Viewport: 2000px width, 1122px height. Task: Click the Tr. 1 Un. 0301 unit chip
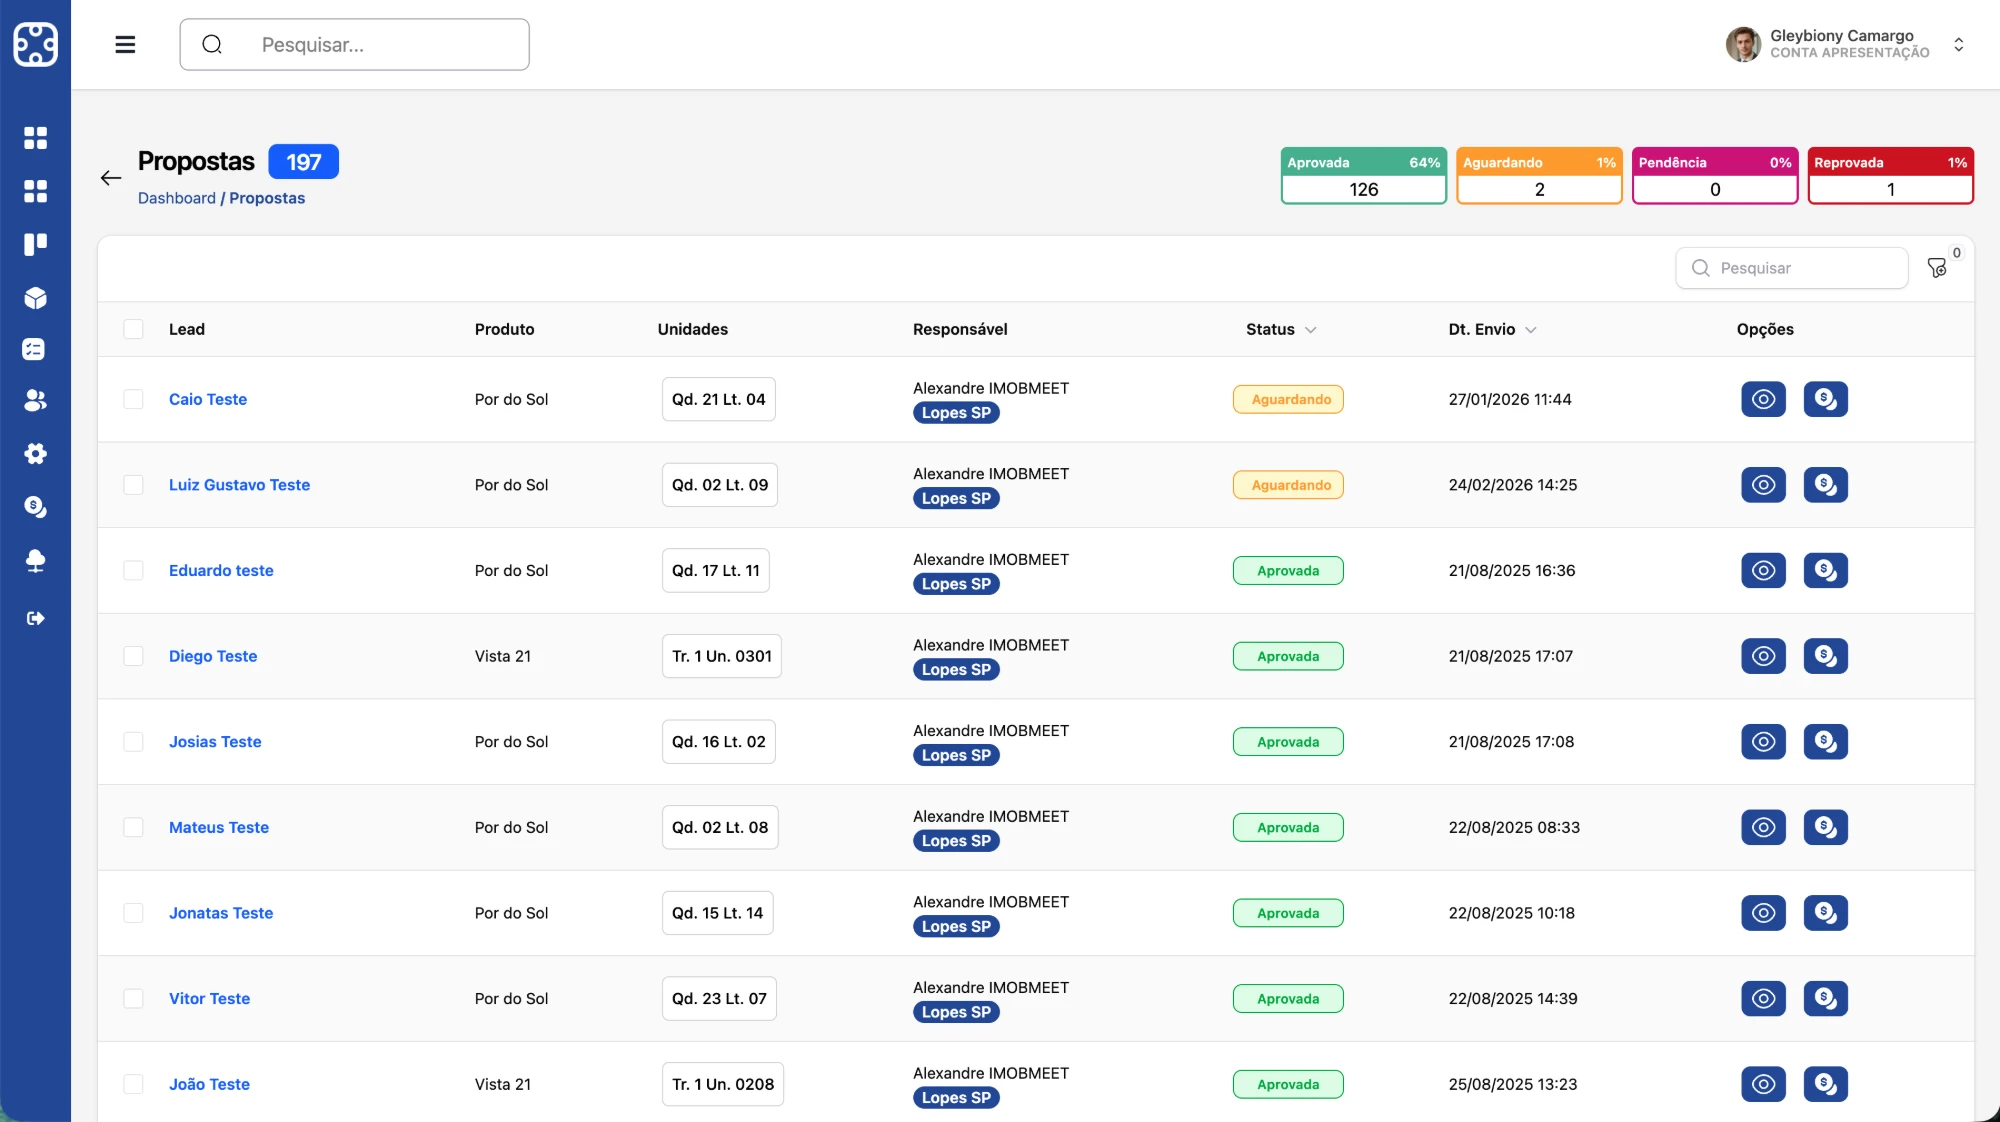point(721,656)
